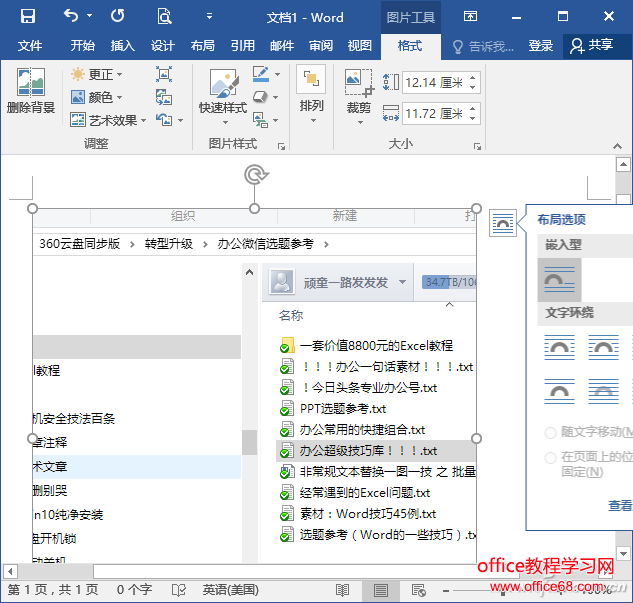Expand the Arrange (排列) menu

coord(311,90)
